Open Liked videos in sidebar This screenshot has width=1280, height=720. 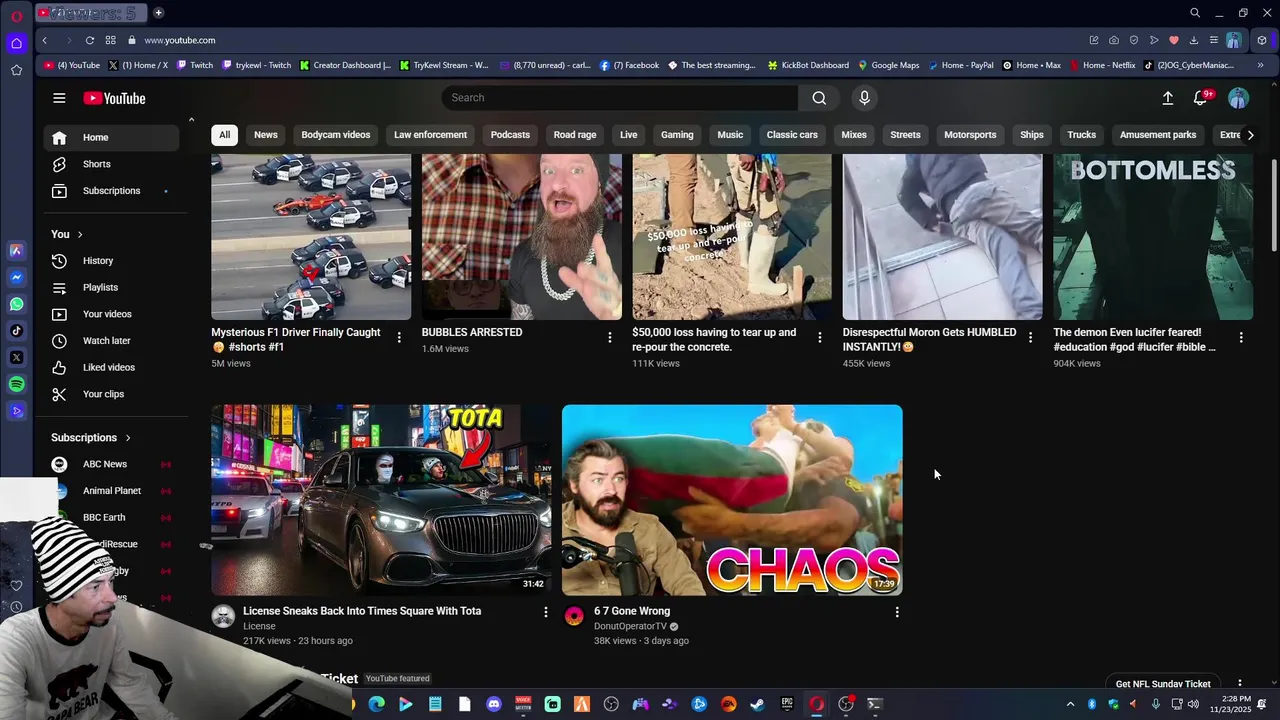coord(111,368)
